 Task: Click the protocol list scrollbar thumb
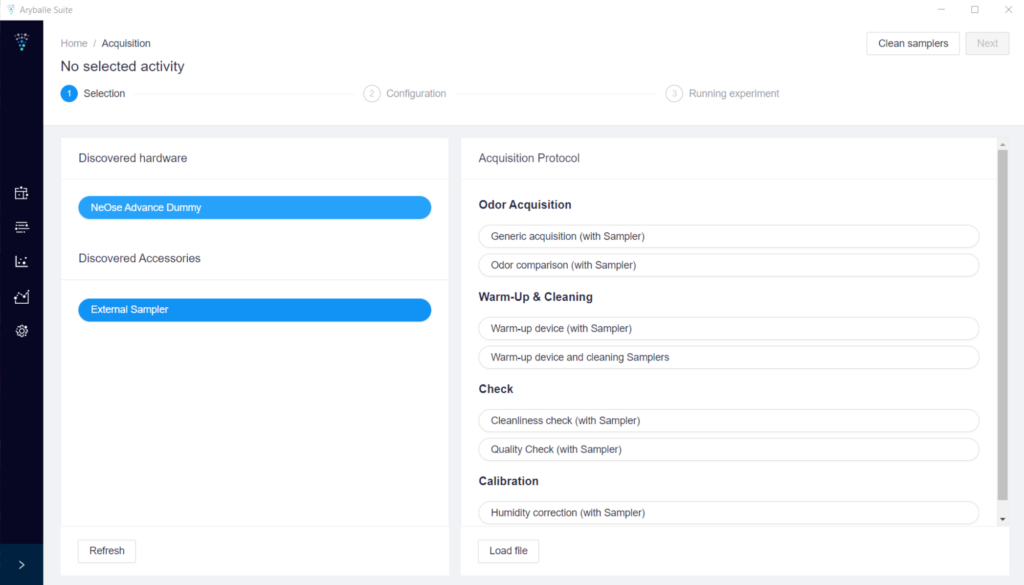(x=1002, y=325)
